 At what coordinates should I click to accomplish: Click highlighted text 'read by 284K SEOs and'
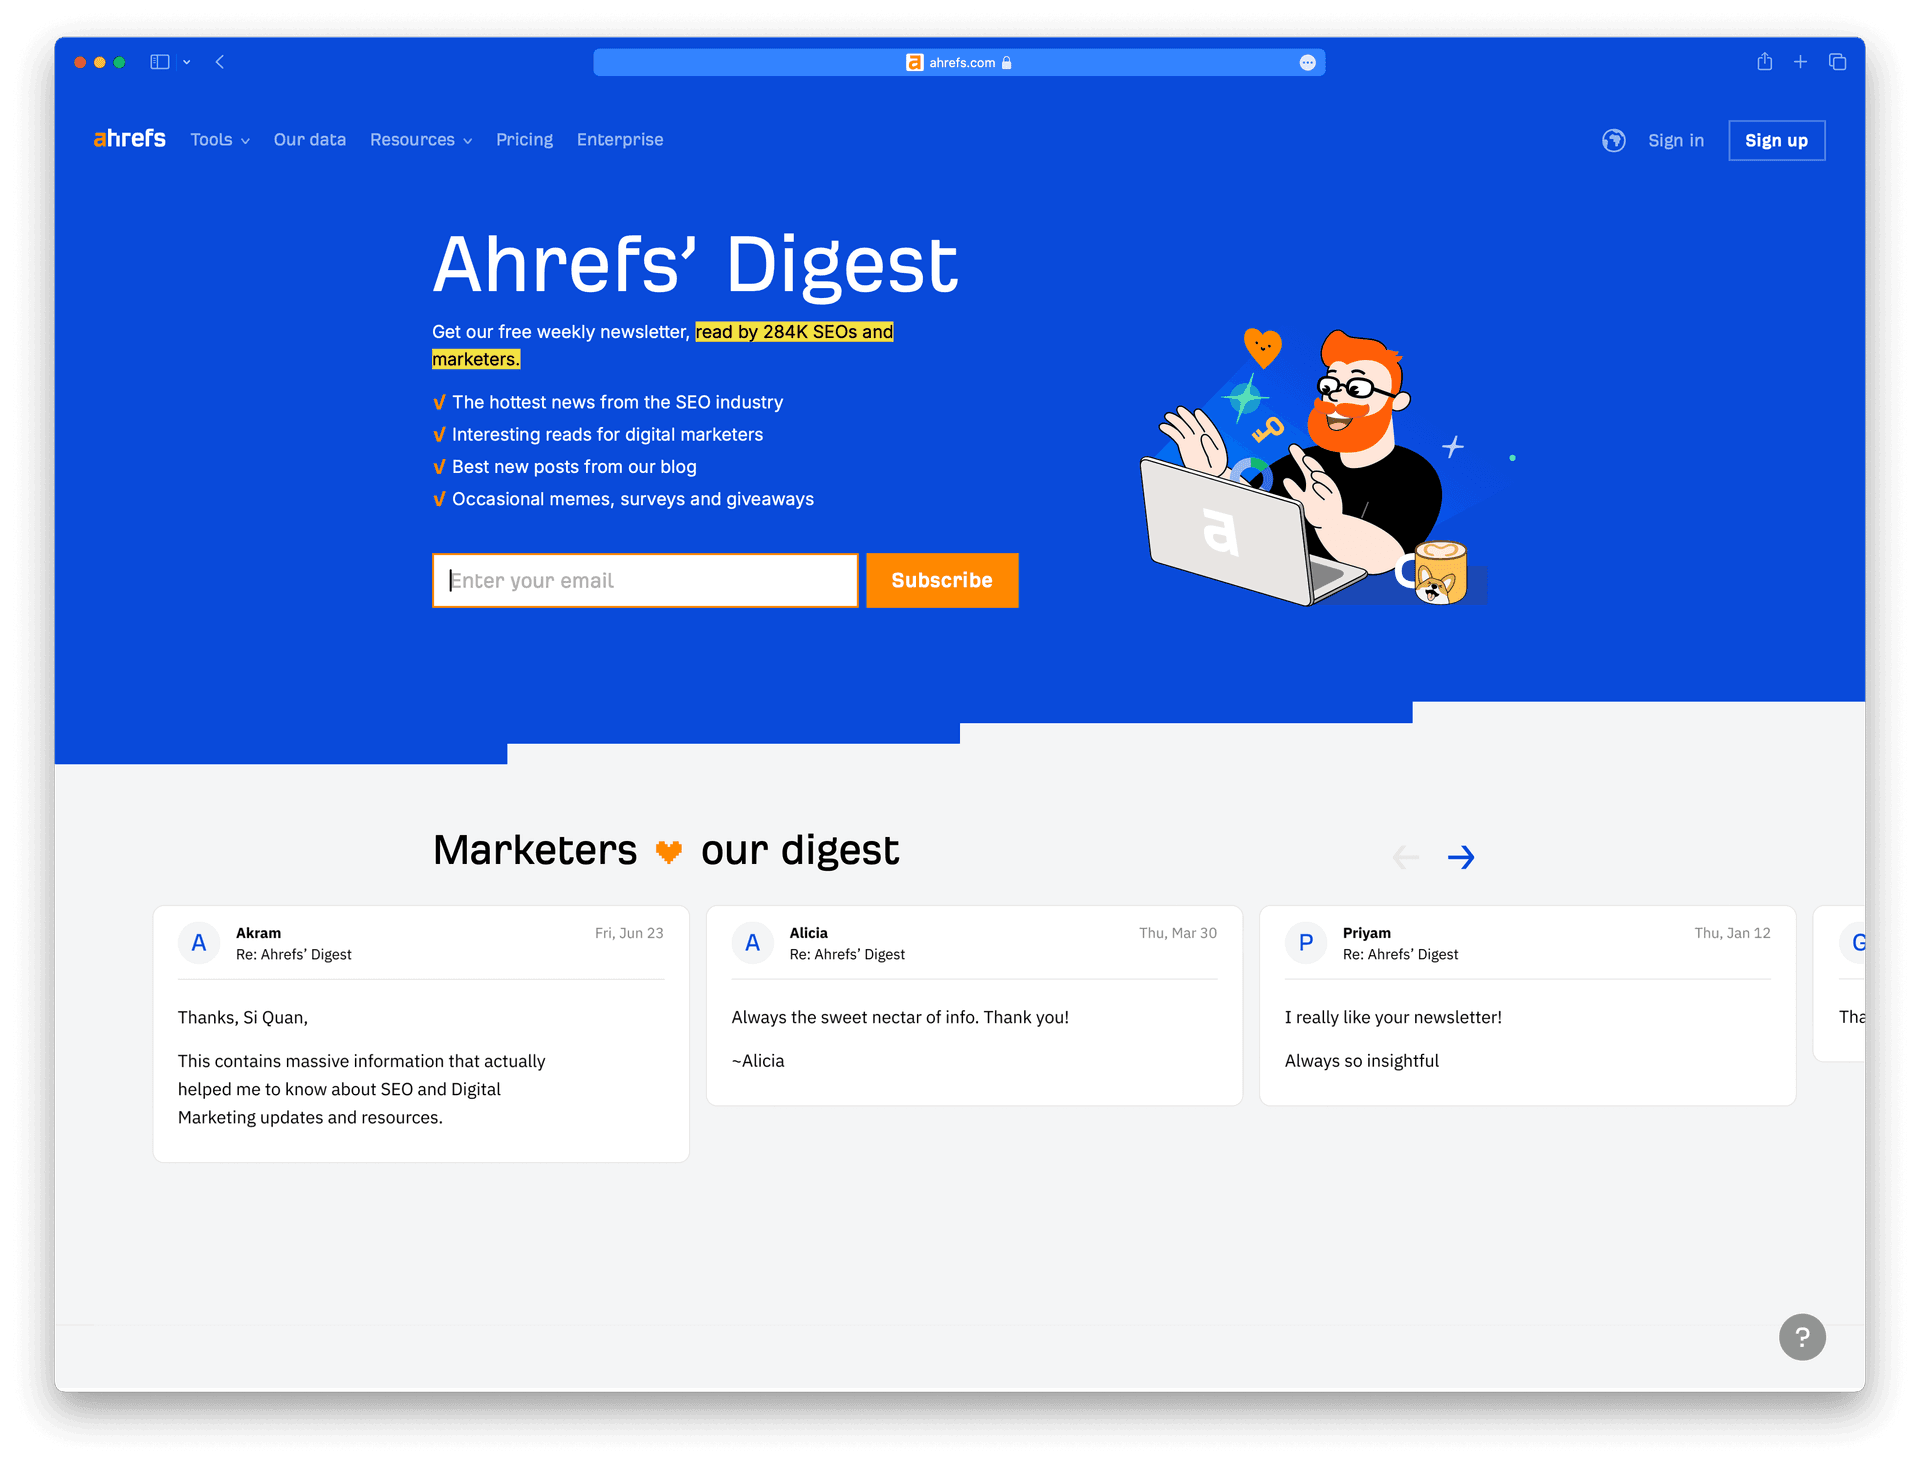click(794, 332)
